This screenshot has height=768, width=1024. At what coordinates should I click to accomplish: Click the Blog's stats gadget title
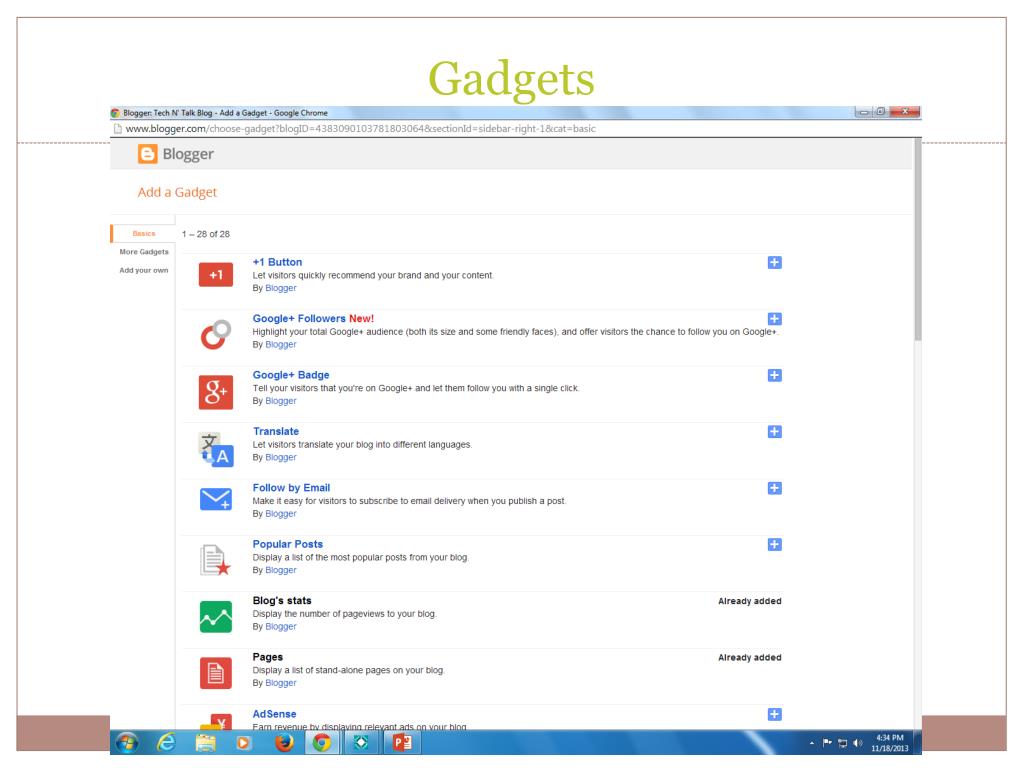[282, 601]
